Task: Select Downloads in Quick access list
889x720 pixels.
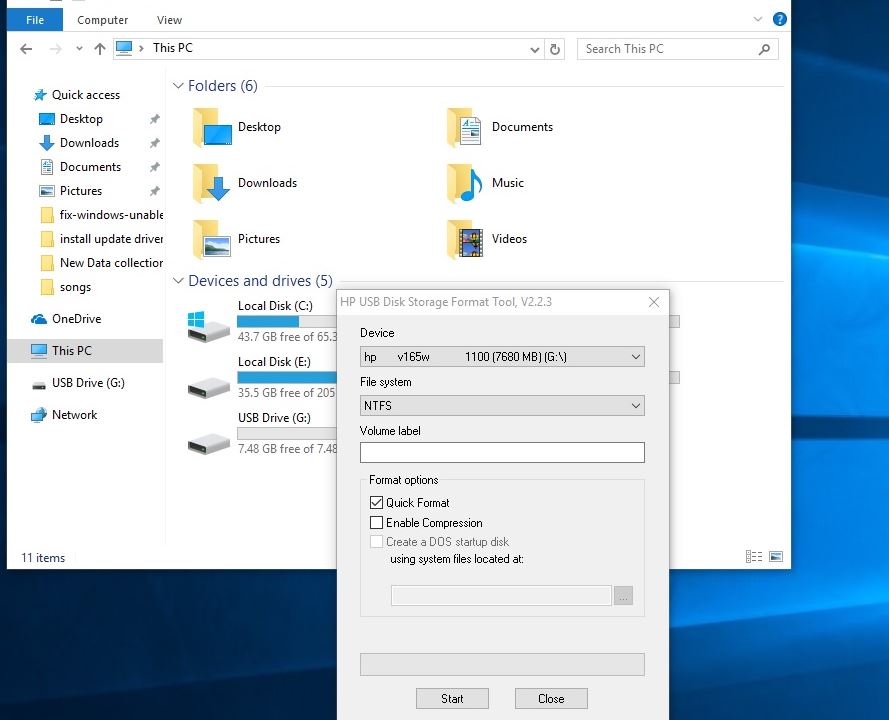Action: 89,143
